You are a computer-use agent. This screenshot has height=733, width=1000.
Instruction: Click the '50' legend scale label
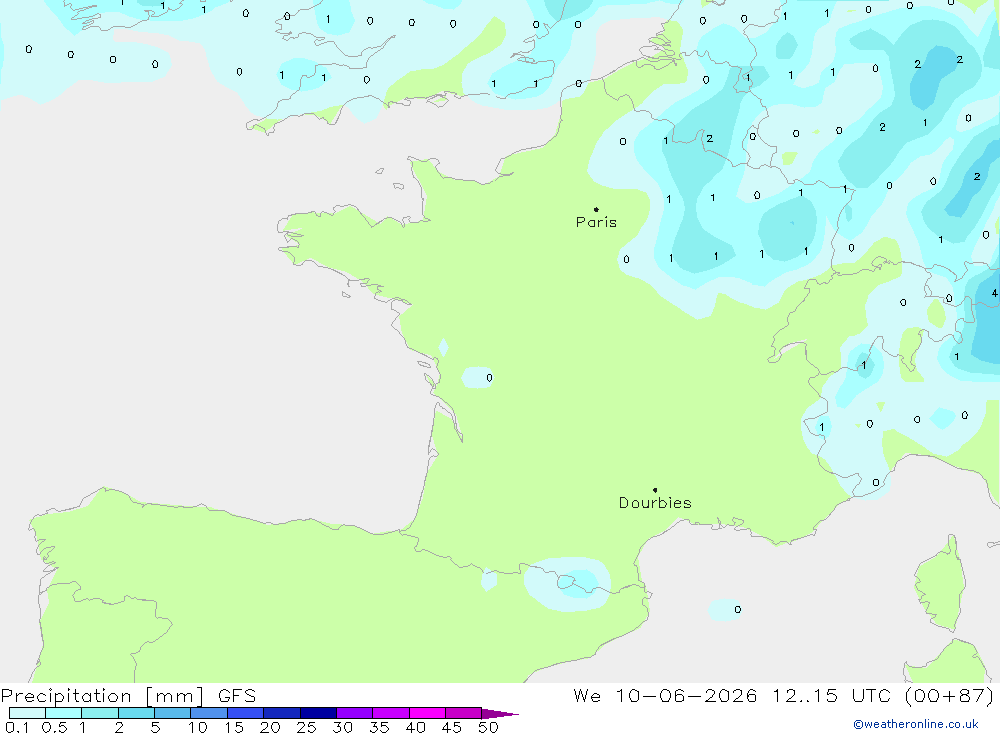(488, 727)
